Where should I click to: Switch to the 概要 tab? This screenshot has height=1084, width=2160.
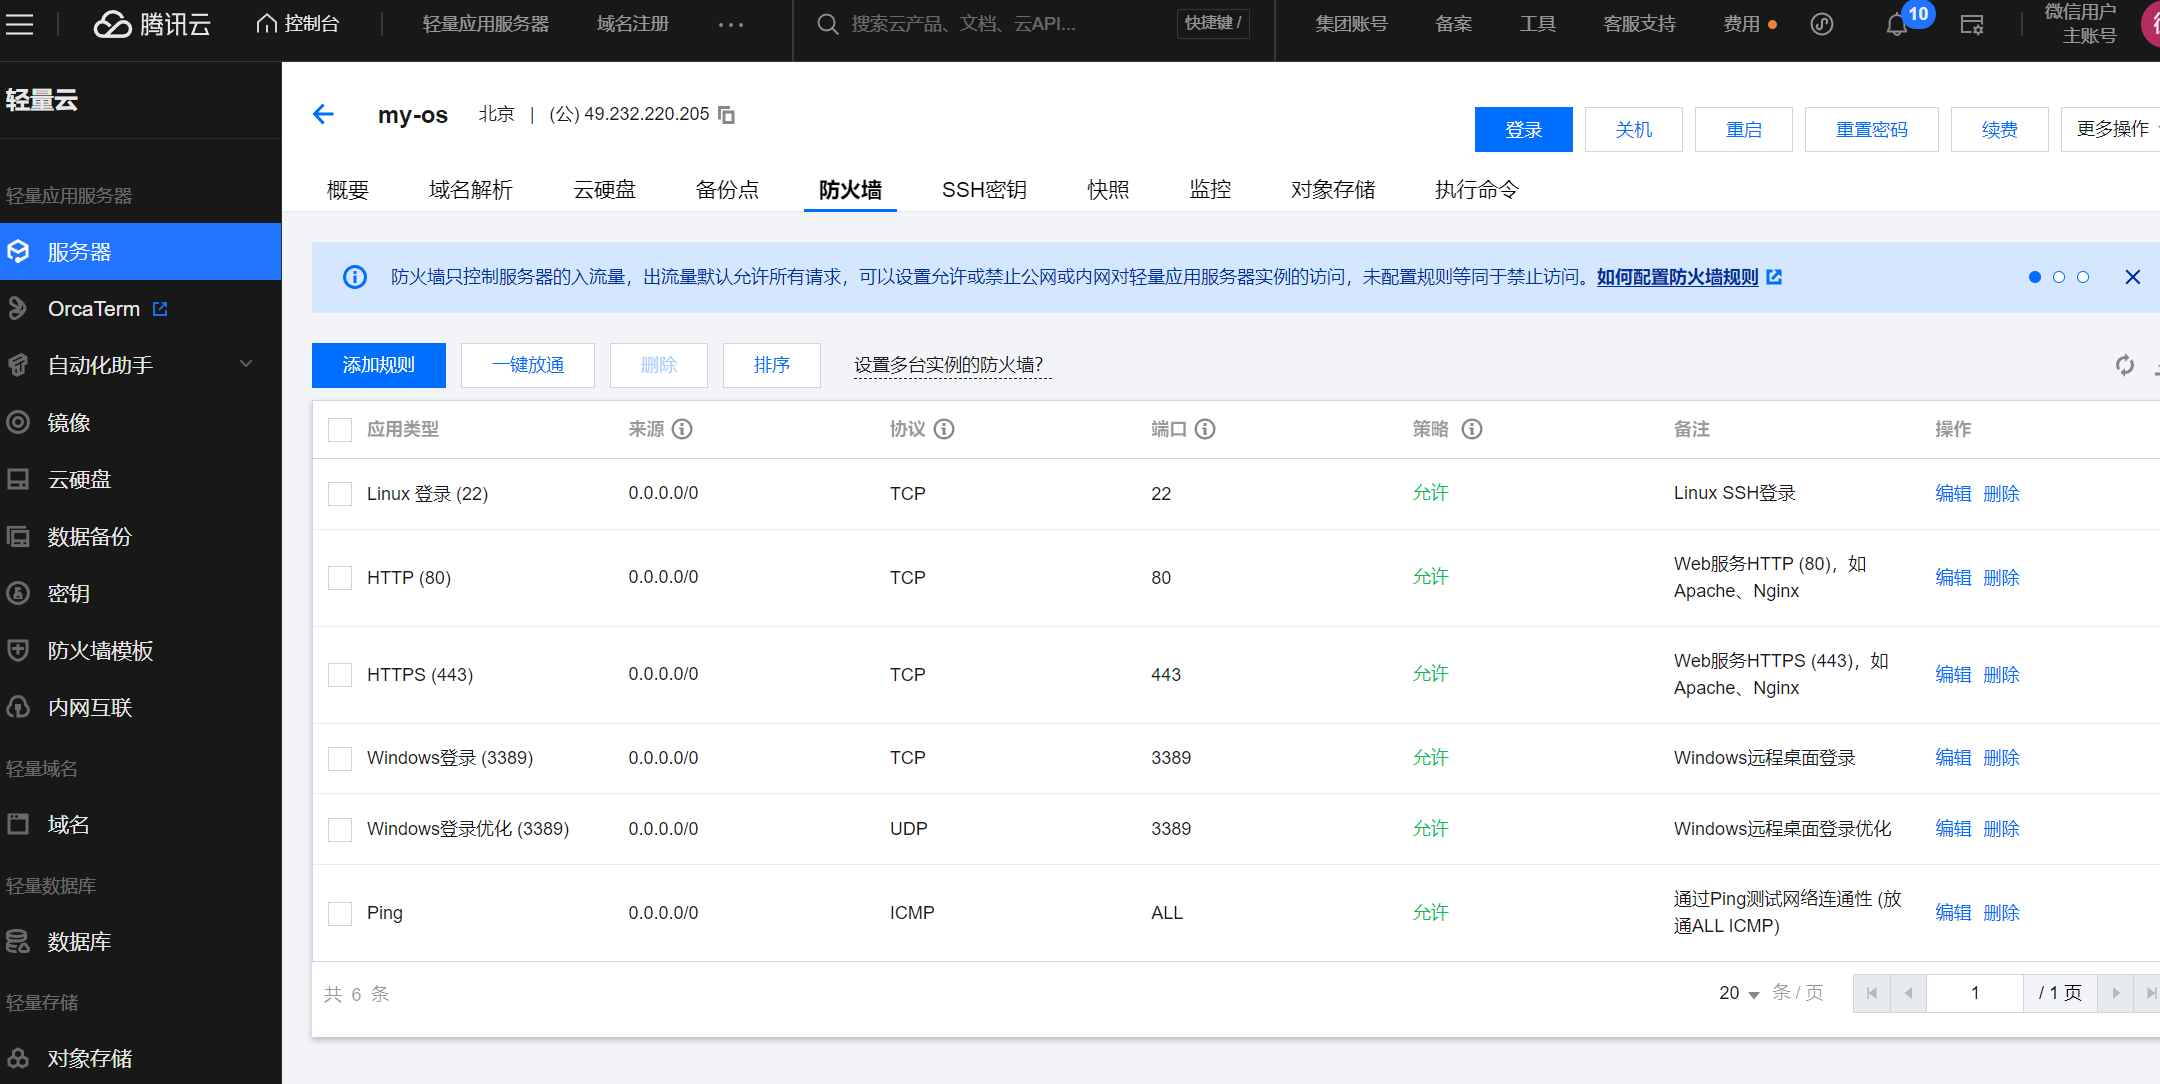pyautogui.click(x=348, y=190)
